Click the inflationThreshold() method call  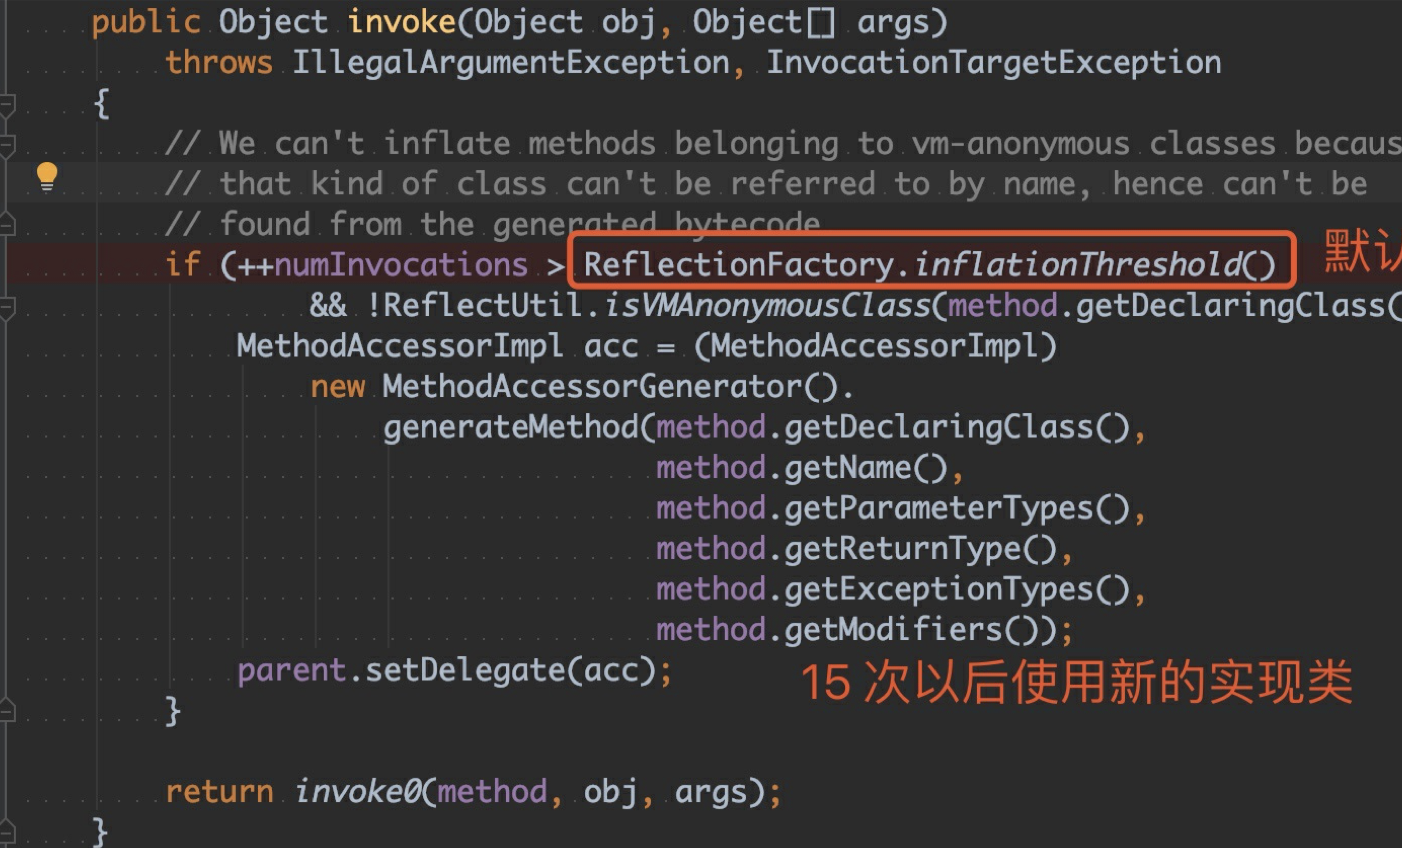(1080, 265)
